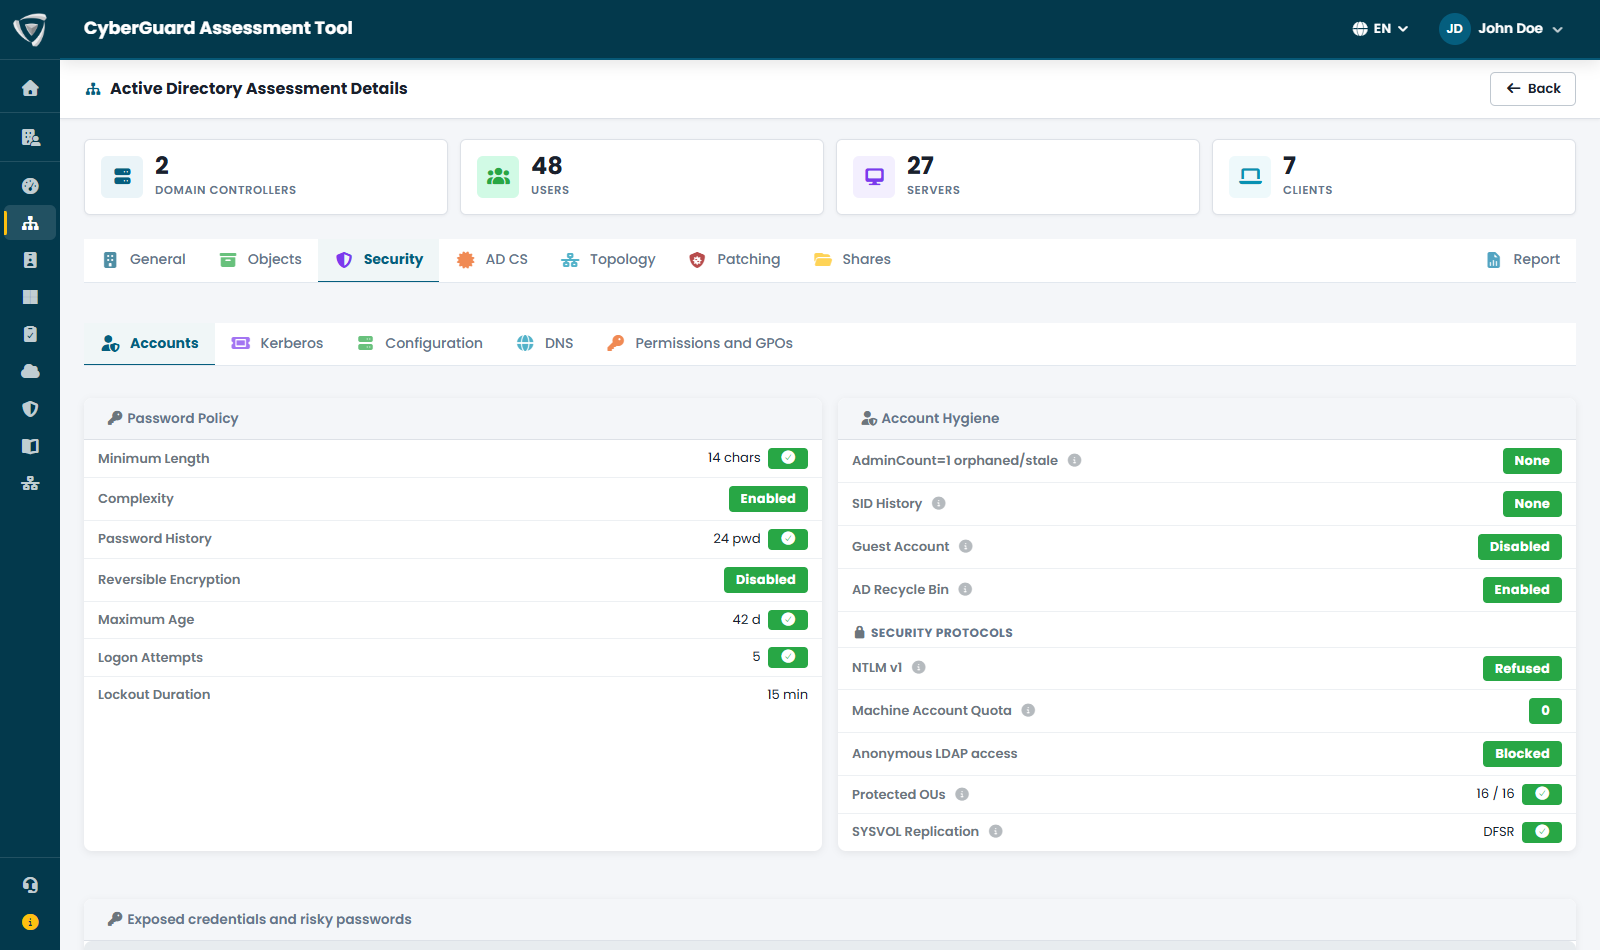Show info for SID History

click(938, 503)
